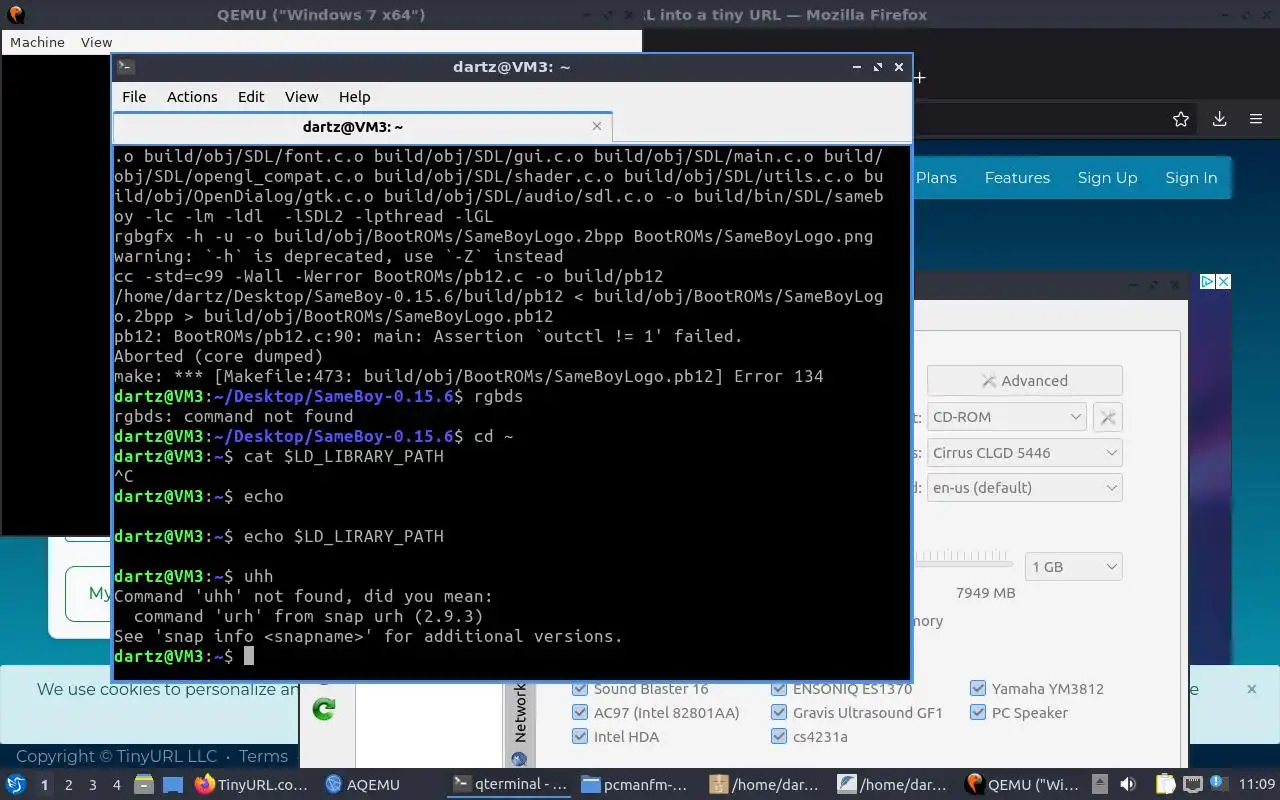Toggle Yamaha YM3812 checkbox
The image size is (1280, 800).
978,689
